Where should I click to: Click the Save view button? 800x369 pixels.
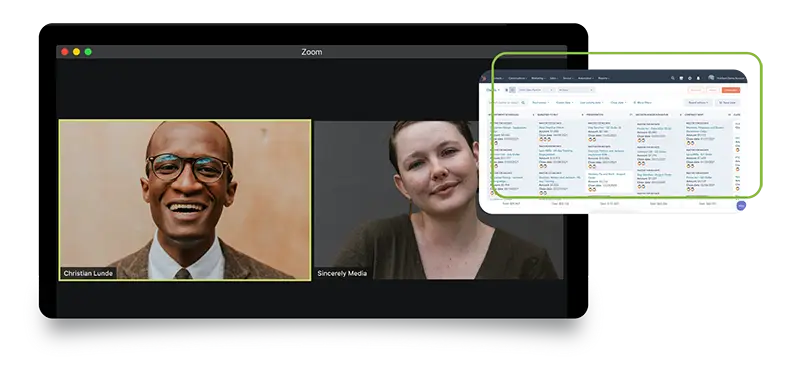[x=727, y=103]
